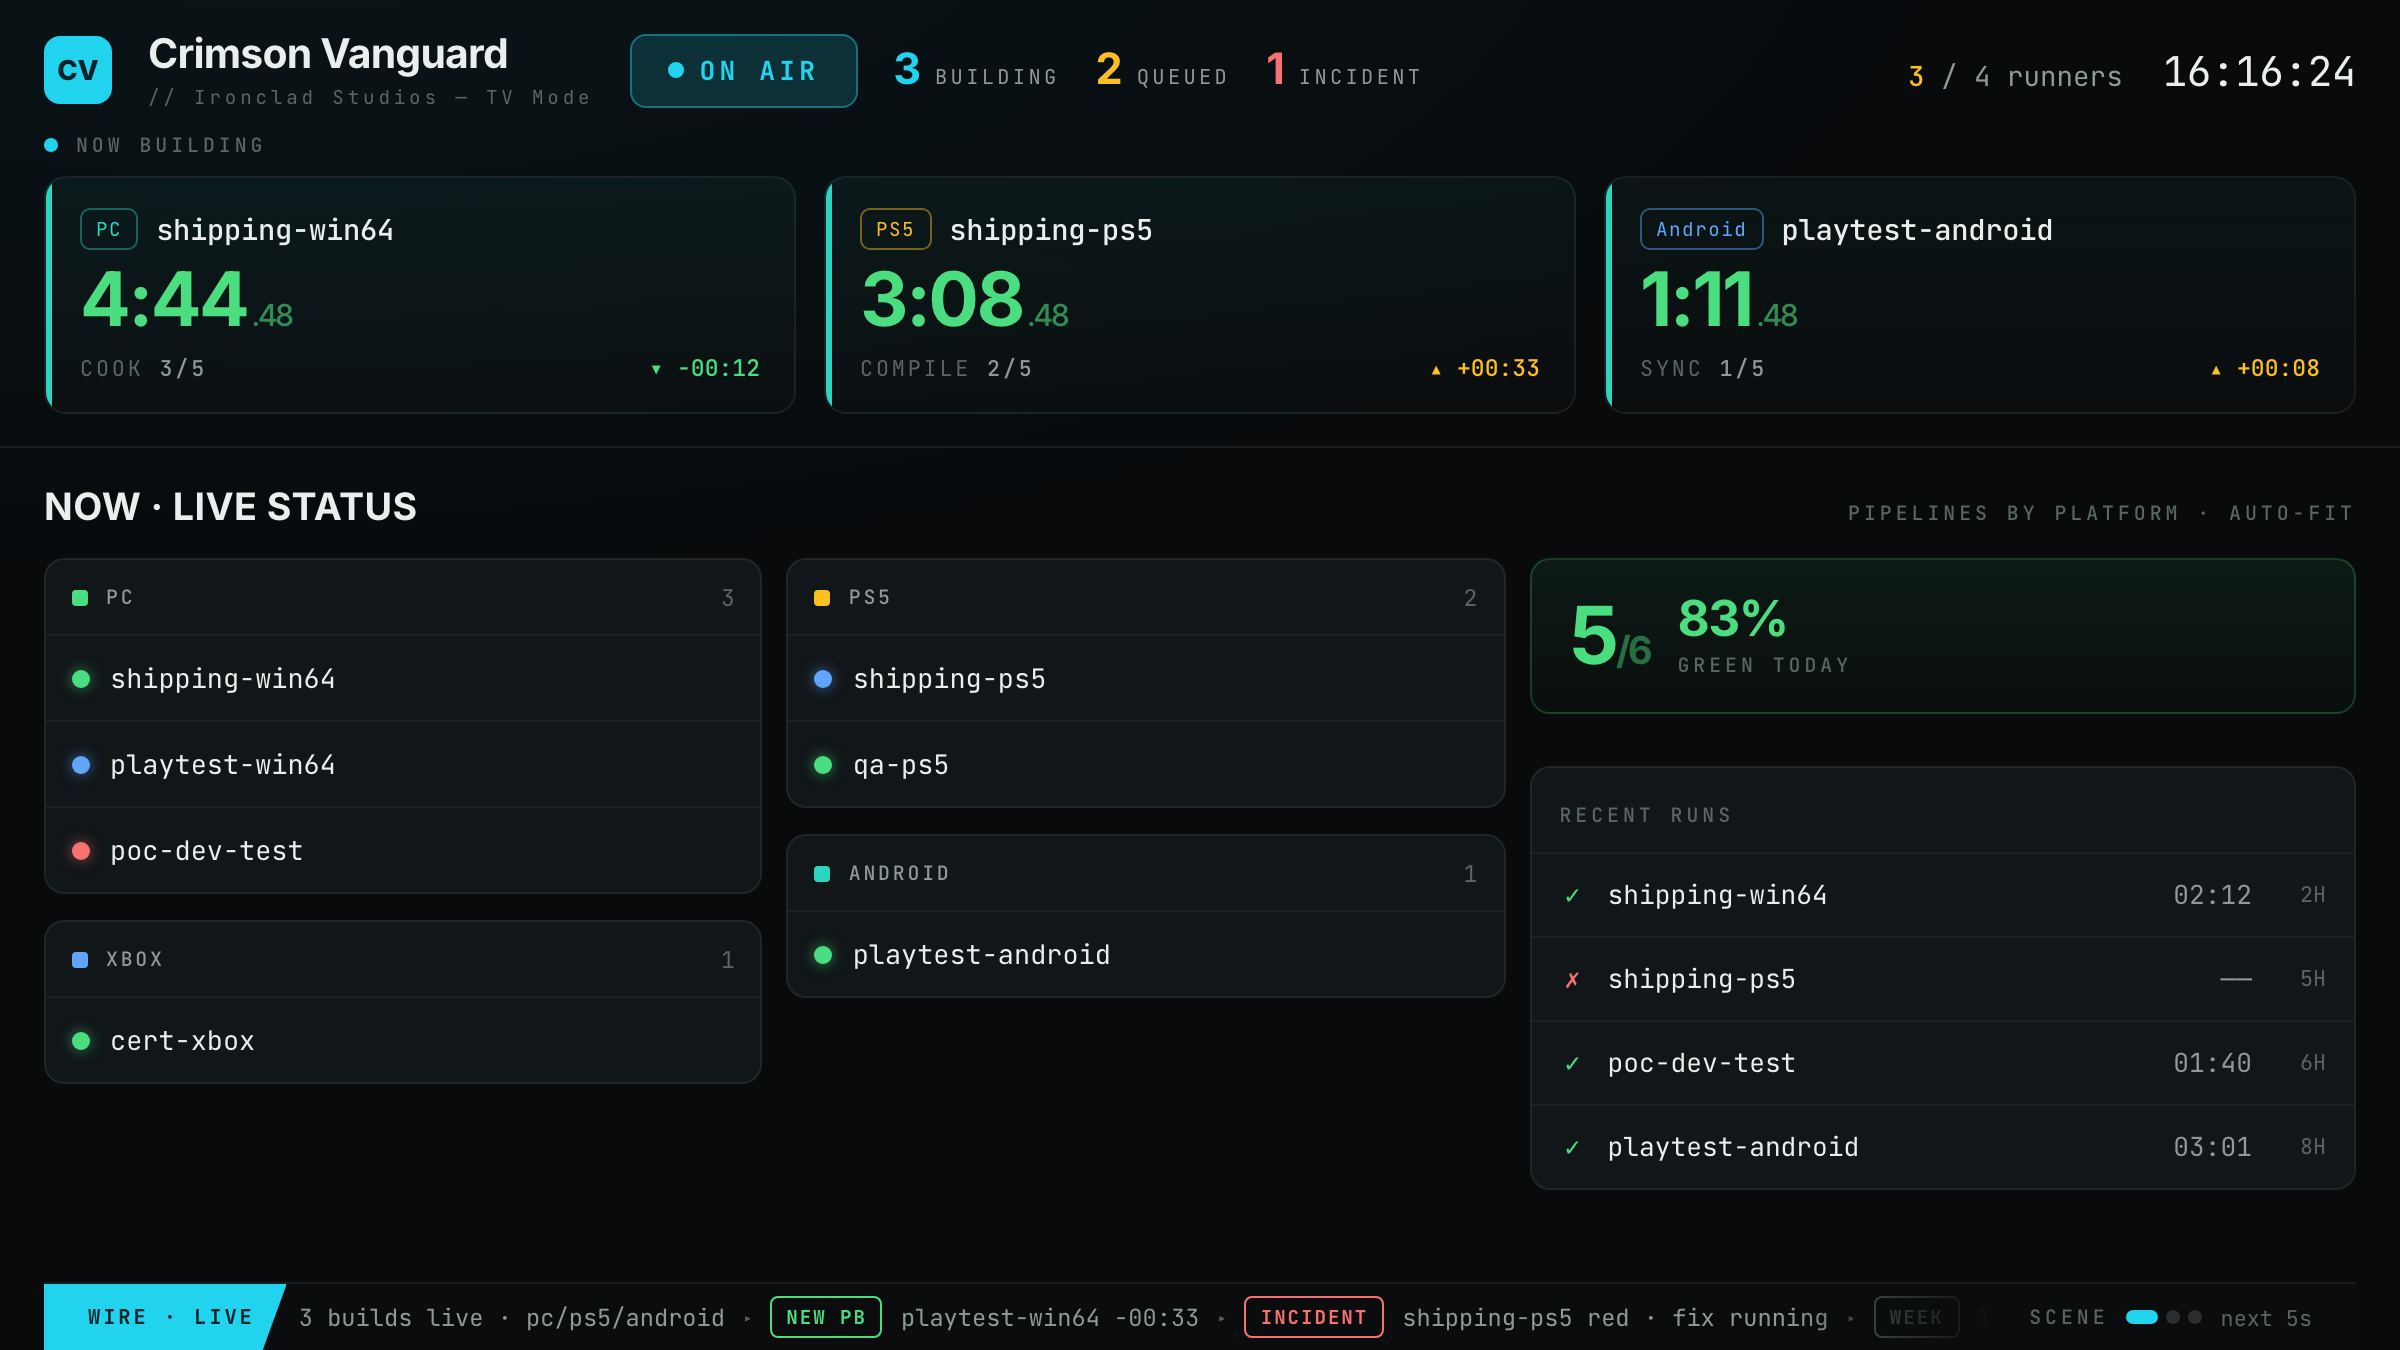
Task: Toggle the ON AIR button
Action: 743,71
